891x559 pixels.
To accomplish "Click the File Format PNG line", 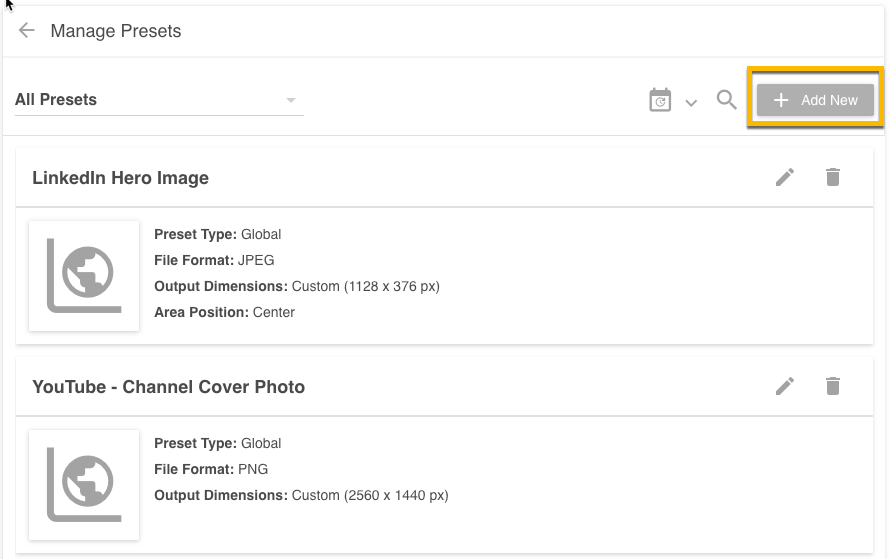I will coord(211,469).
